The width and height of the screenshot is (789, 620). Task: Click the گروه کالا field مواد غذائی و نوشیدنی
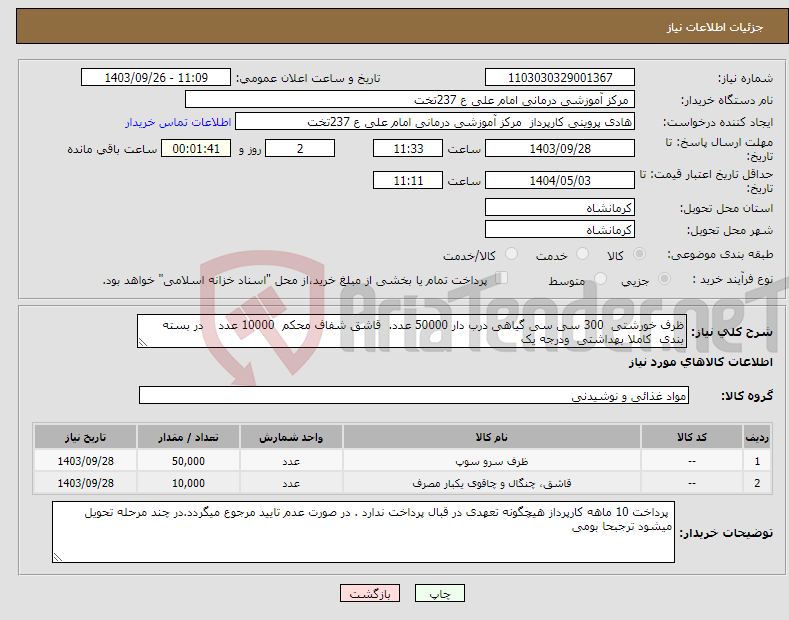[x=414, y=396]
